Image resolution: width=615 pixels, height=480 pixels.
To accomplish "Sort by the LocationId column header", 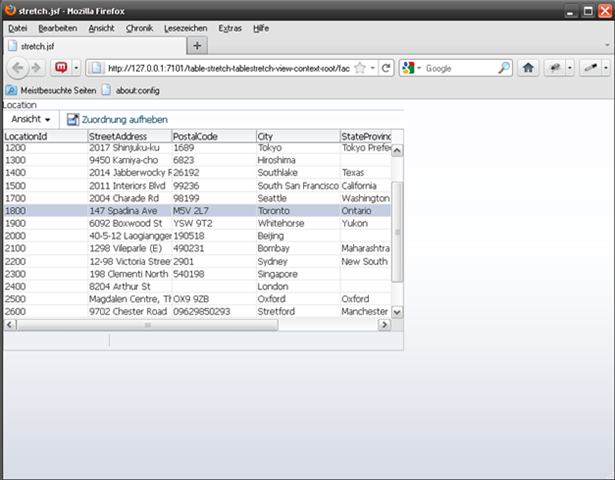I will click(45, 136).
